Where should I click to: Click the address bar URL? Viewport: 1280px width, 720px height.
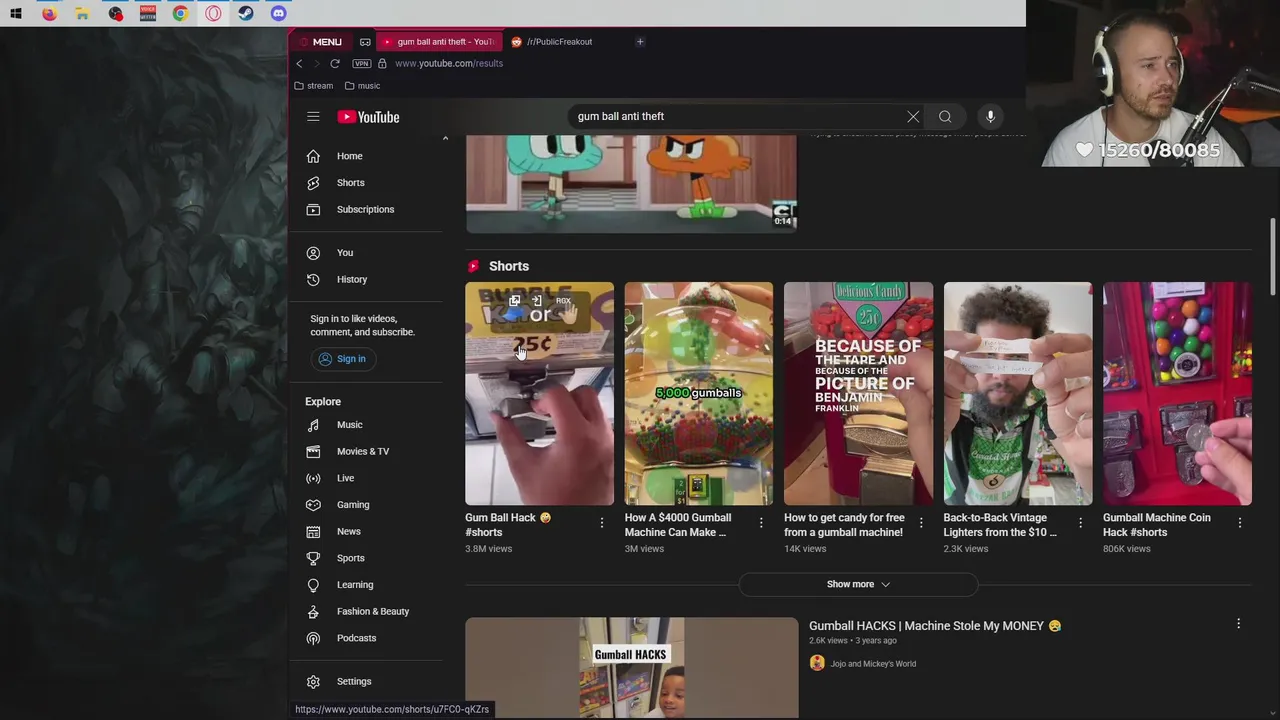pos(449,63)
